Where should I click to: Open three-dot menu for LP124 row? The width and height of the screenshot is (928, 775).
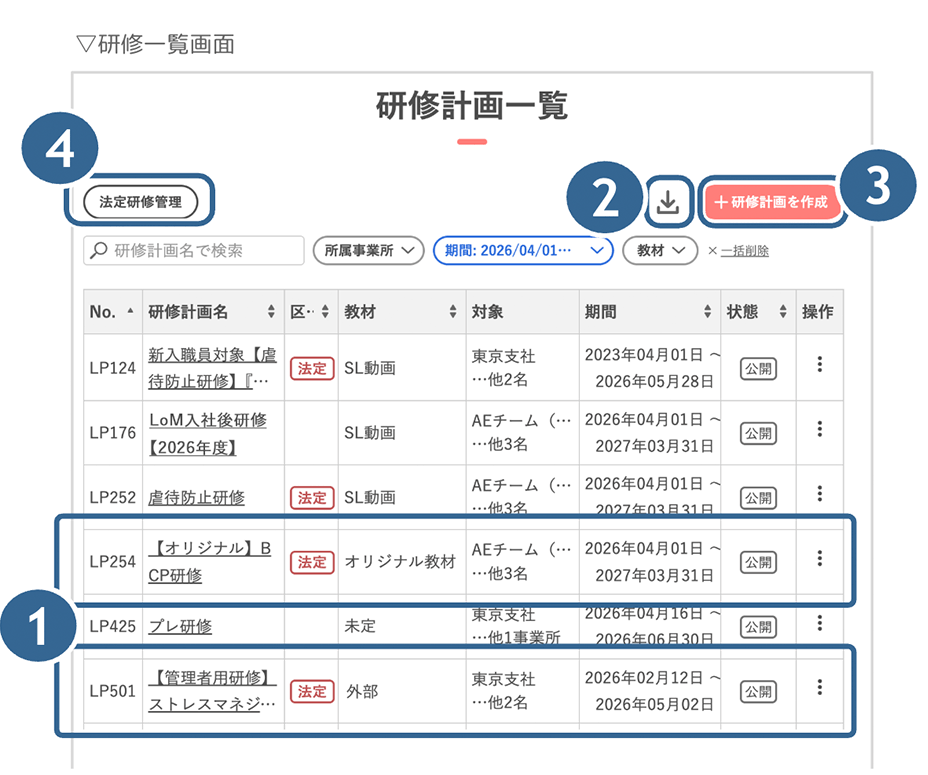tap(820, 364)
